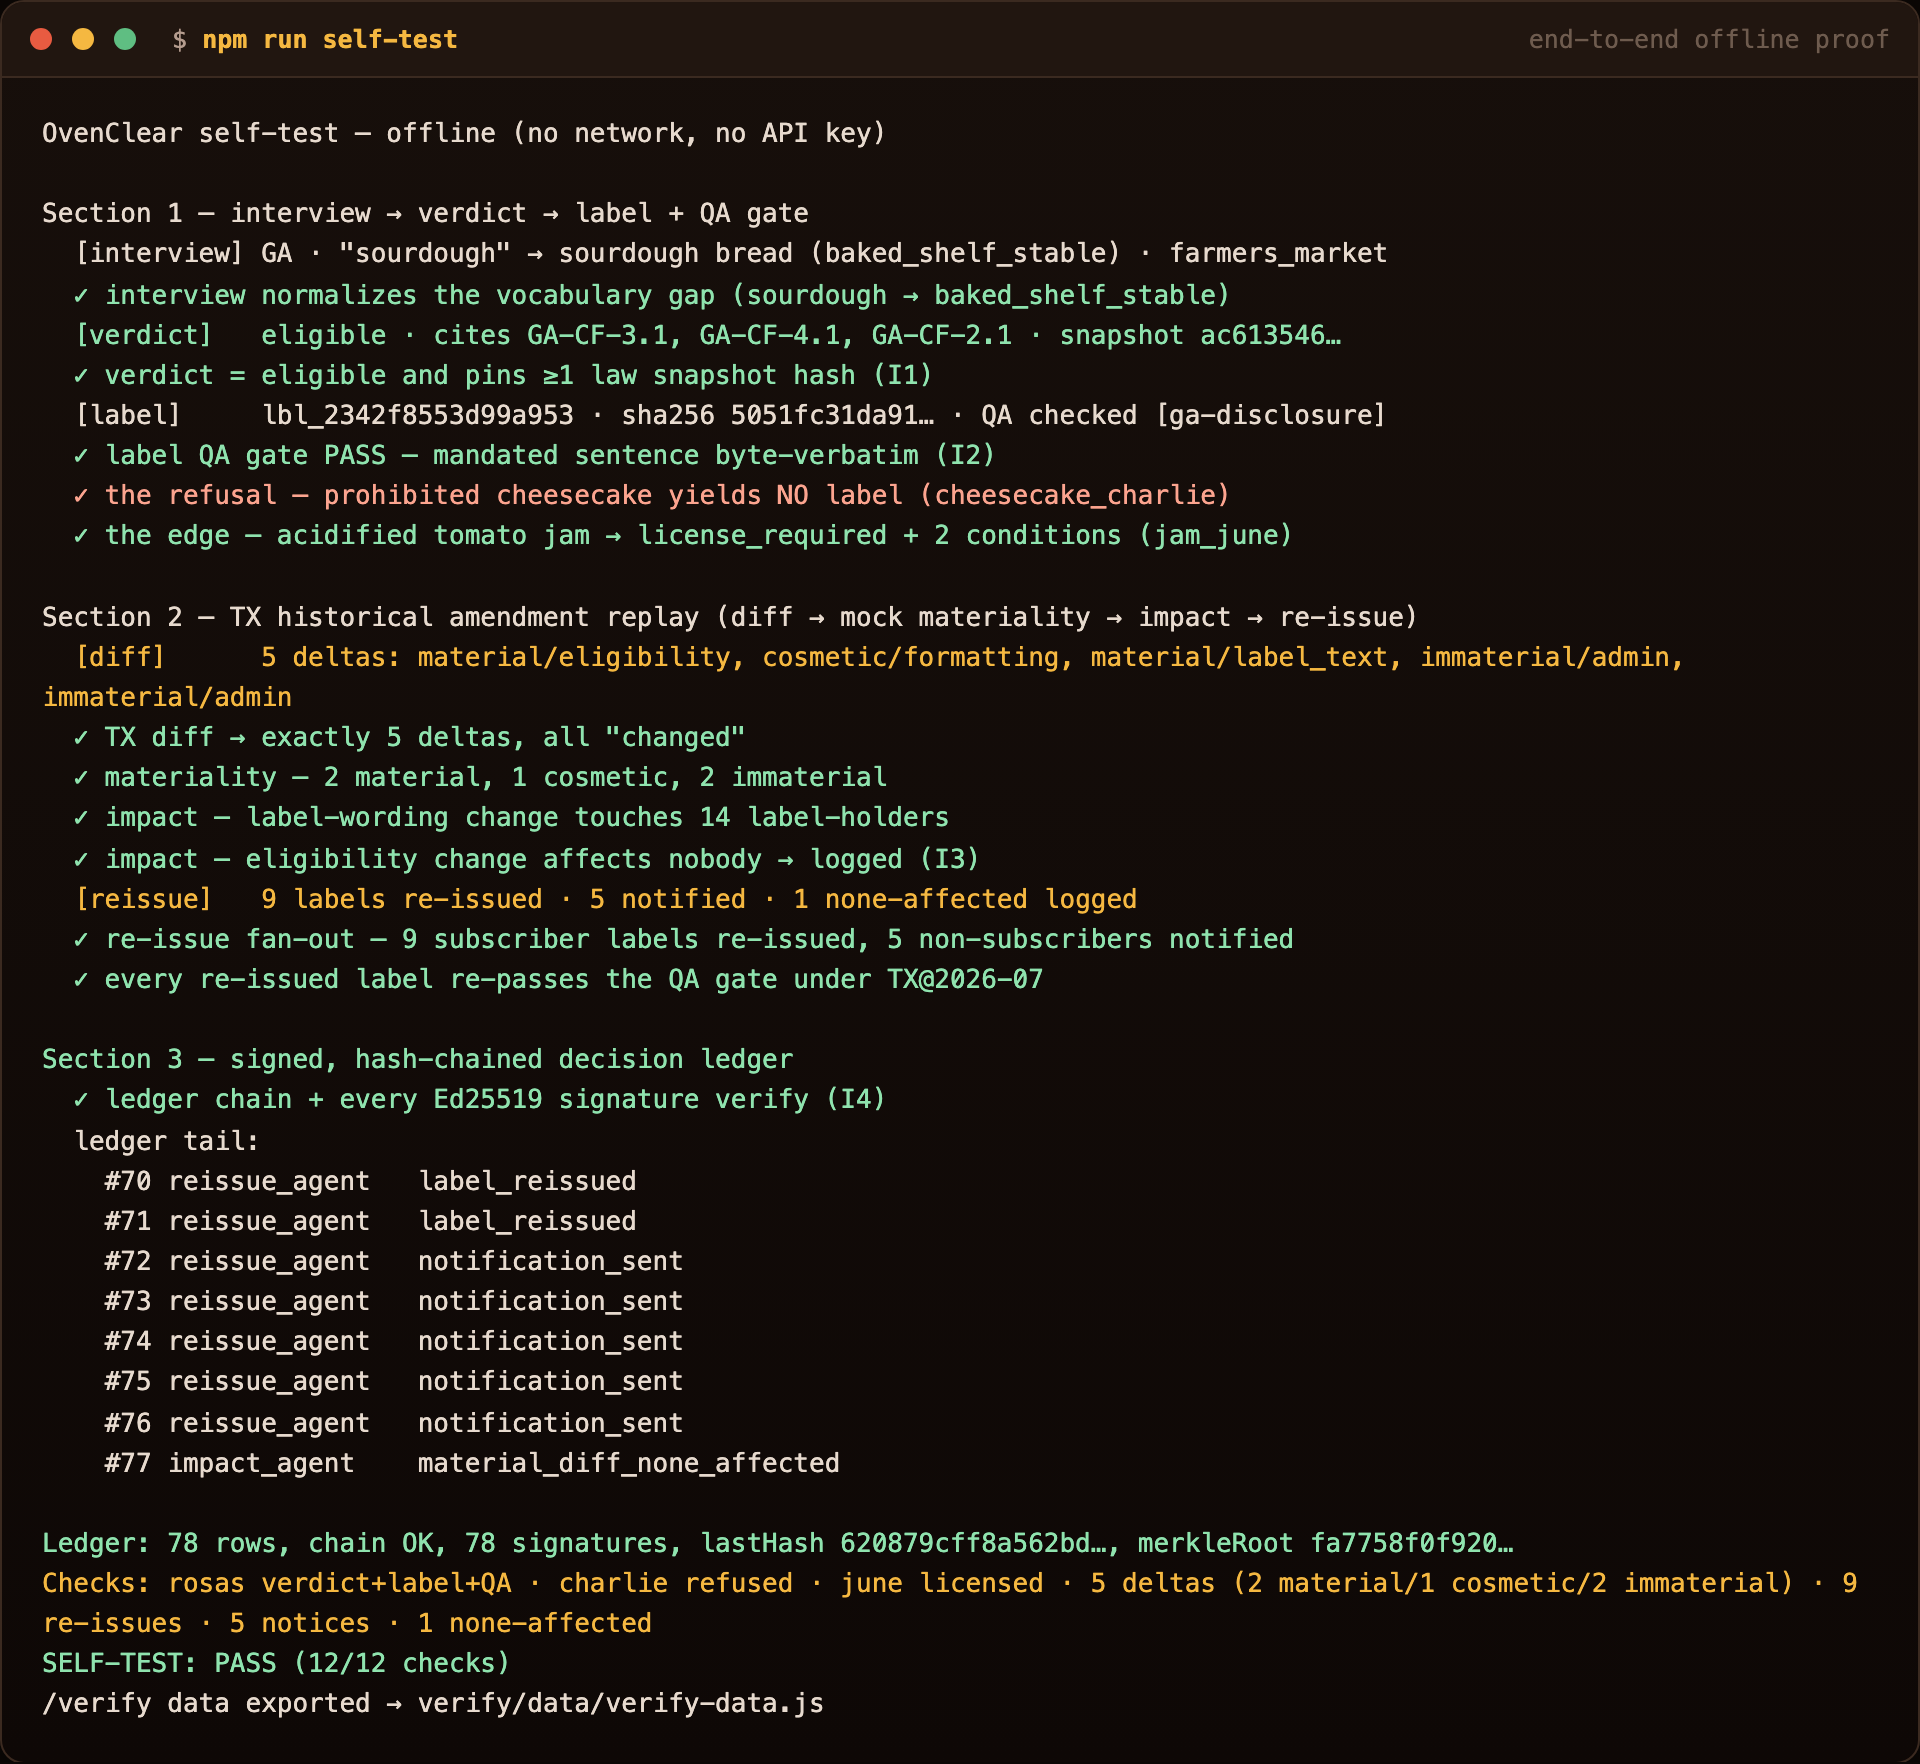This screenshot has height=1764, width=1920.
Task: Click the '[reissue] 9 labels re-issued' line
Action: (606, 899)
